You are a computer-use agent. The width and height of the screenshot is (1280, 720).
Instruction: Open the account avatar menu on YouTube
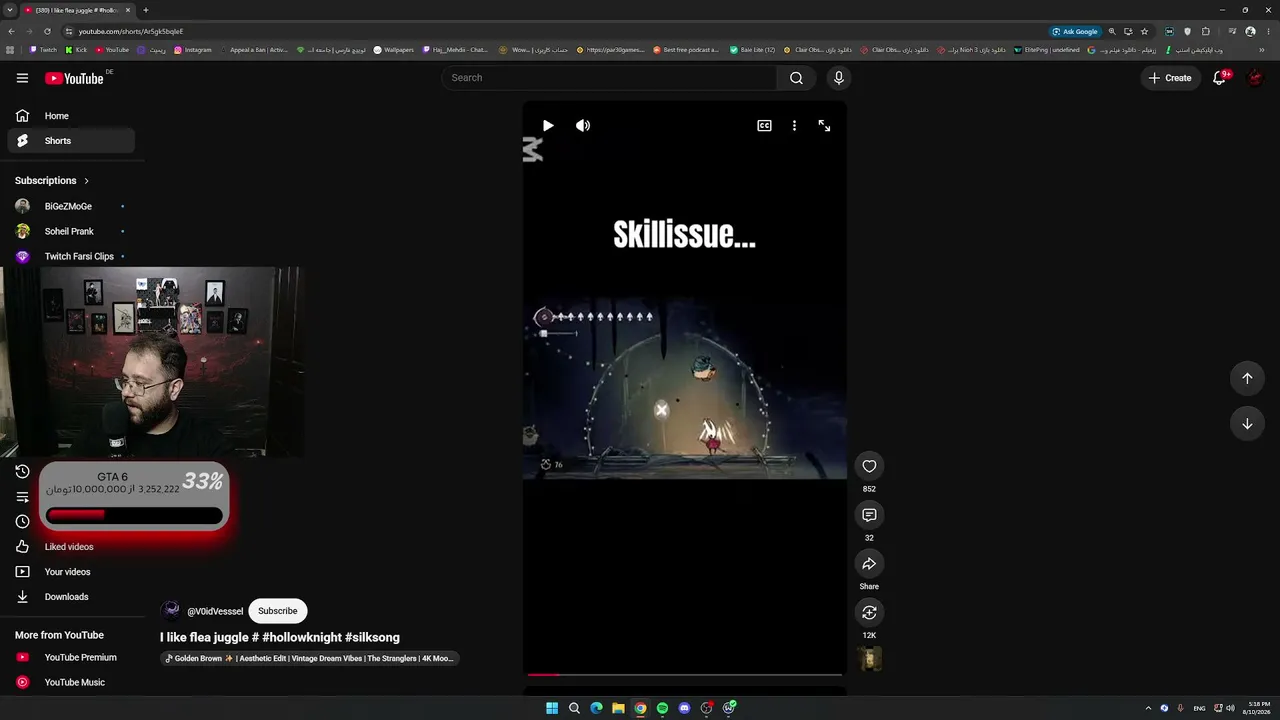(1255, 78)
